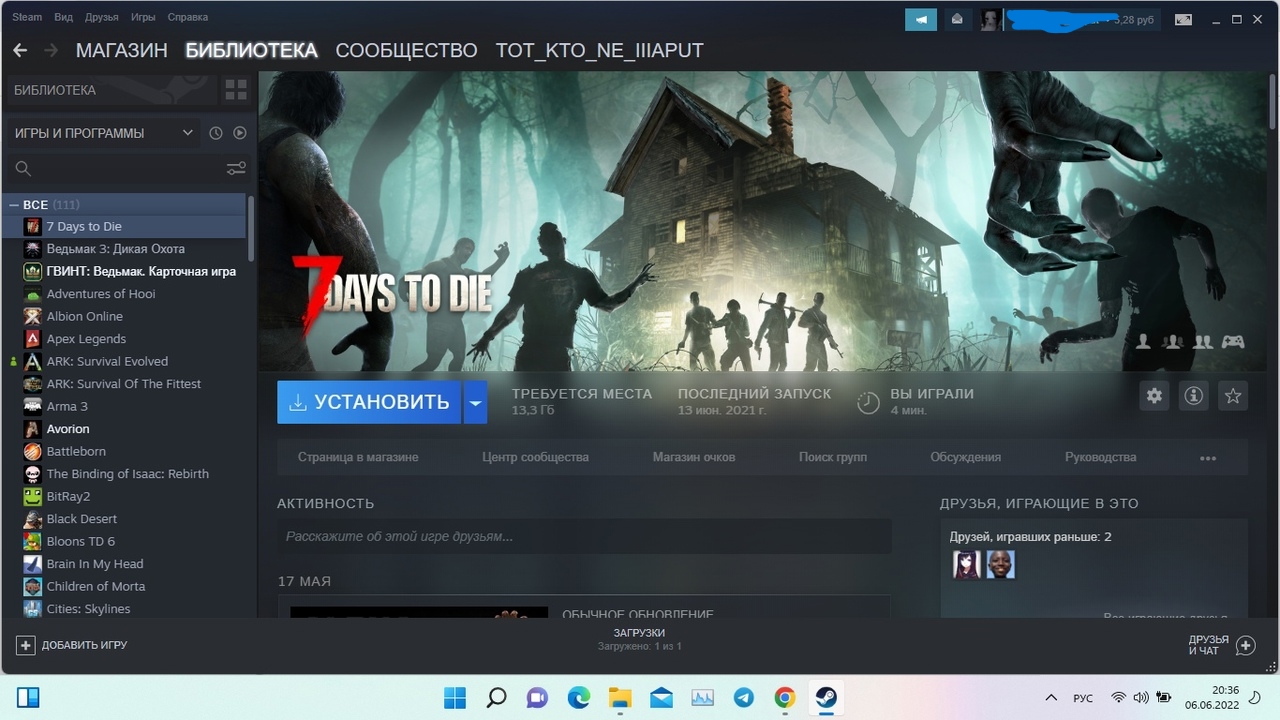Open the Вид menu

pyautogui.click(x=63, y=17)
